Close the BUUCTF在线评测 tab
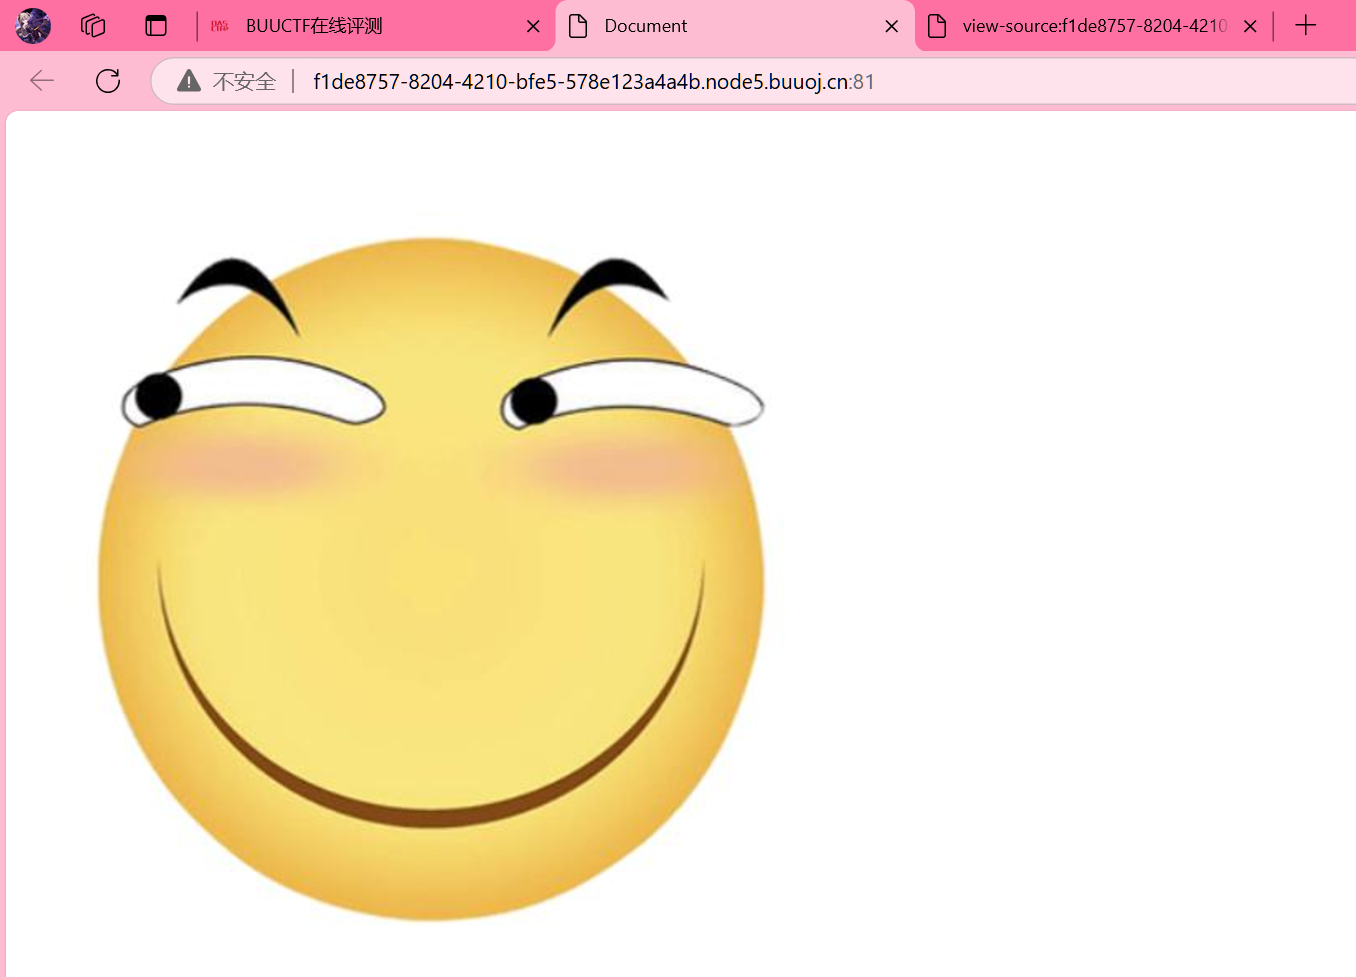The width and height of the screenshot is (1356, 977). point(533,26)
